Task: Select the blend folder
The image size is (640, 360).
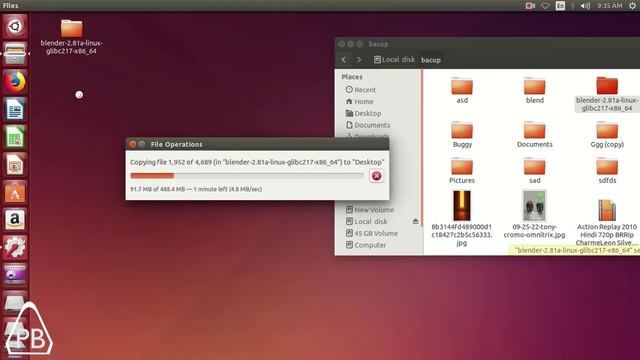Action: click(534, 91)
